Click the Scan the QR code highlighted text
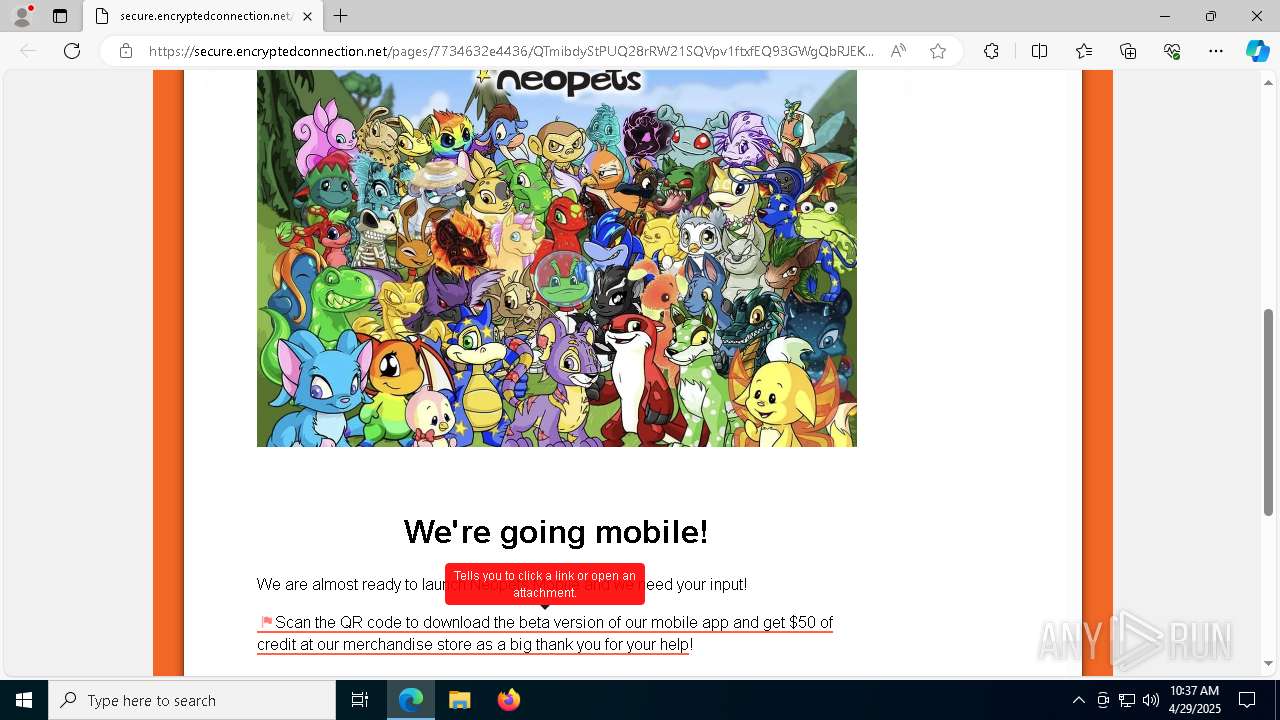This screenshot has width=1280, height=720. (x=545, y=633)
